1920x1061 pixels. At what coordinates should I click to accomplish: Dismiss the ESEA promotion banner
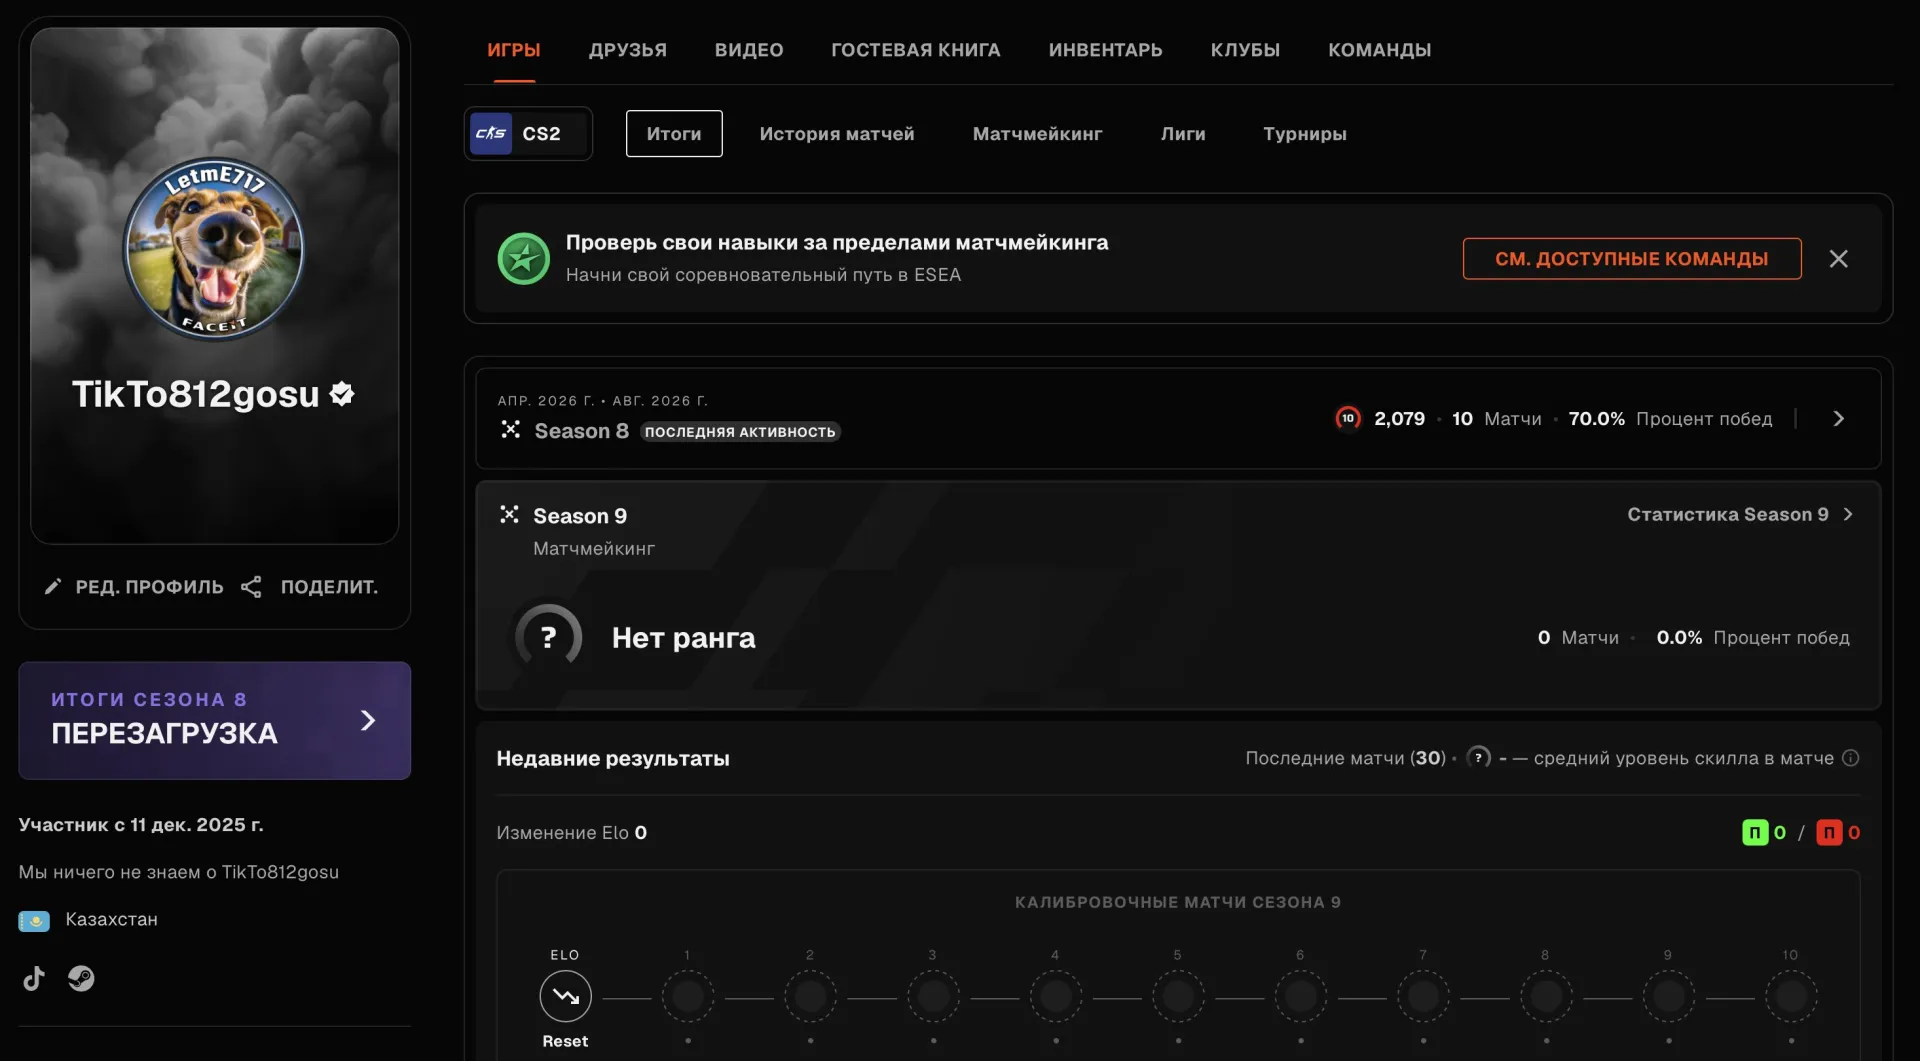coord(1838,259)
